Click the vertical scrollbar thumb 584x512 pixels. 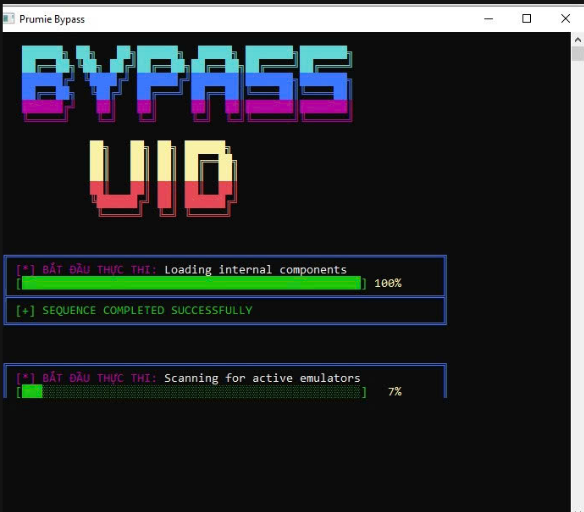(x=578, y=54)
